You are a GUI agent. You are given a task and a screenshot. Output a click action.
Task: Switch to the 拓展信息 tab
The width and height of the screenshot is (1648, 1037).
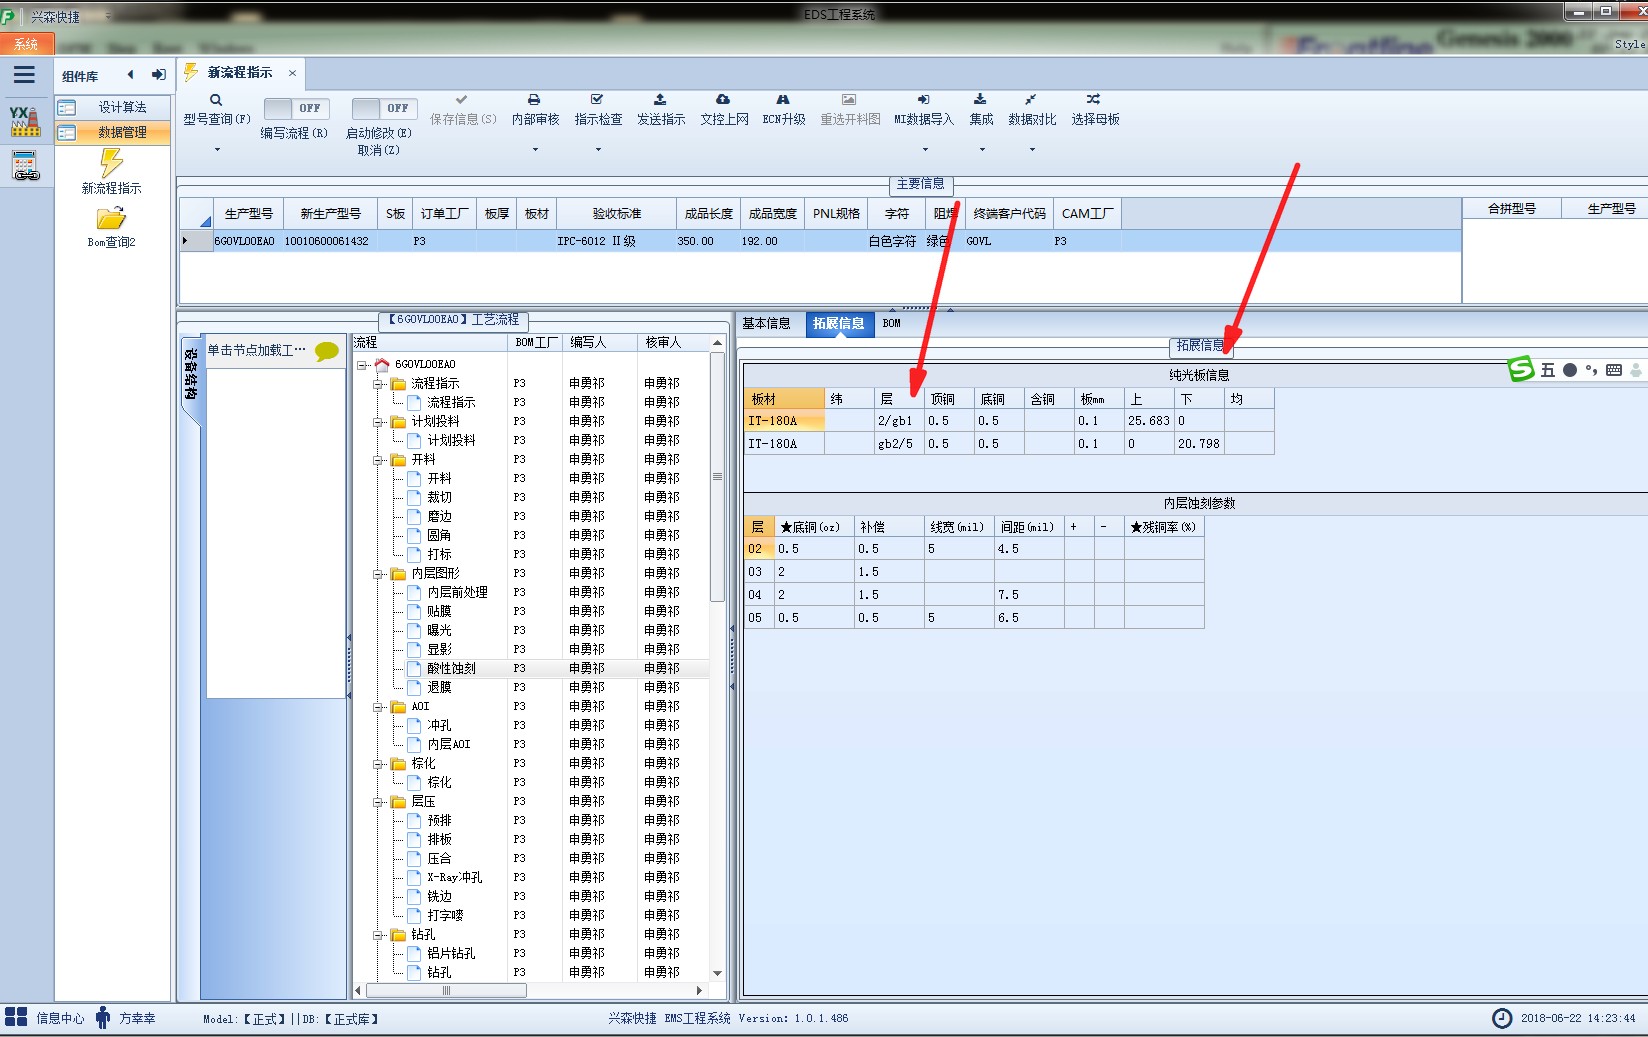click(x=838, y=323)
